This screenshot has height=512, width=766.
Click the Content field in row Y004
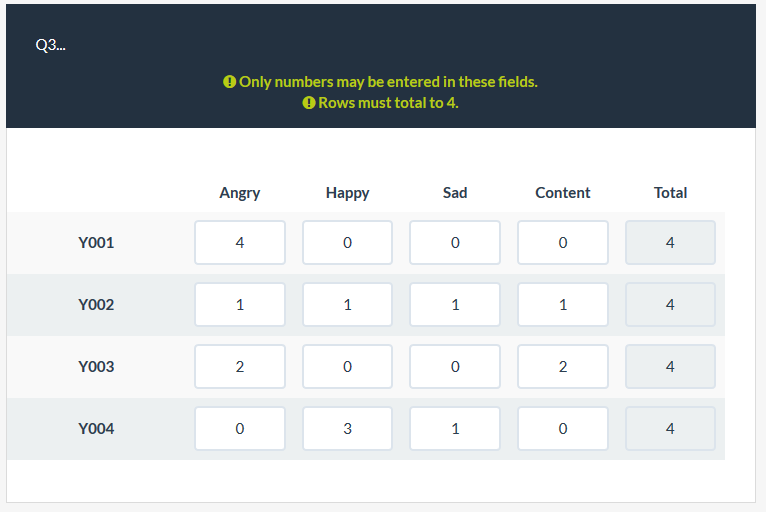point(563,429)
